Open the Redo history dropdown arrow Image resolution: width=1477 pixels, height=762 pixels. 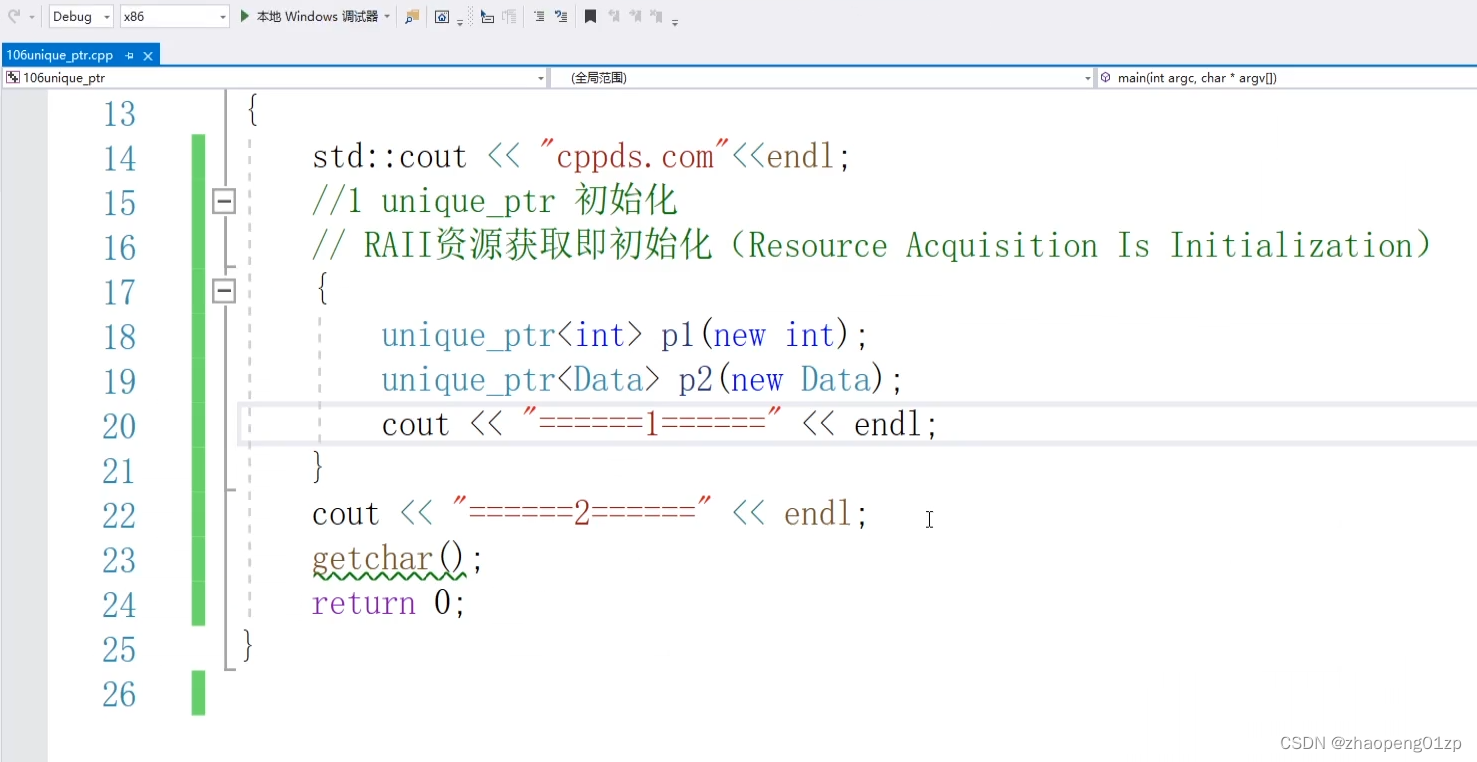[x=32, y=17]
